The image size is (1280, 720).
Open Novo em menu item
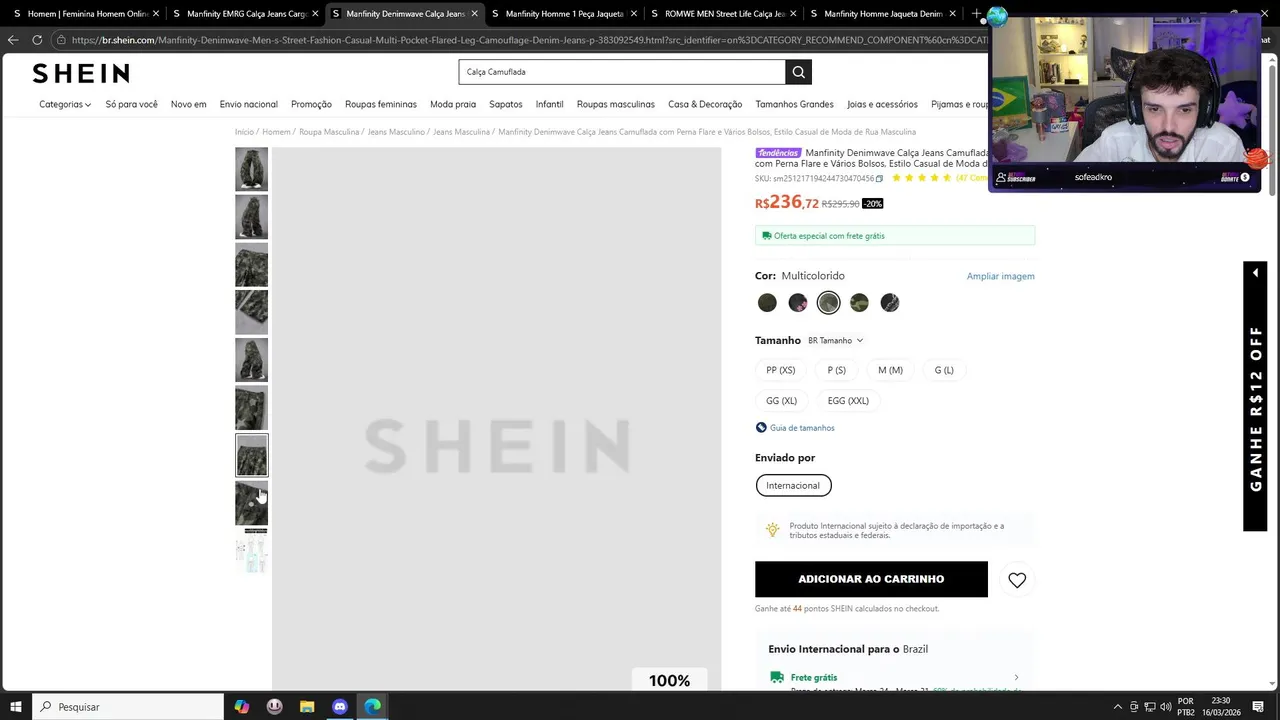[188, 104]
